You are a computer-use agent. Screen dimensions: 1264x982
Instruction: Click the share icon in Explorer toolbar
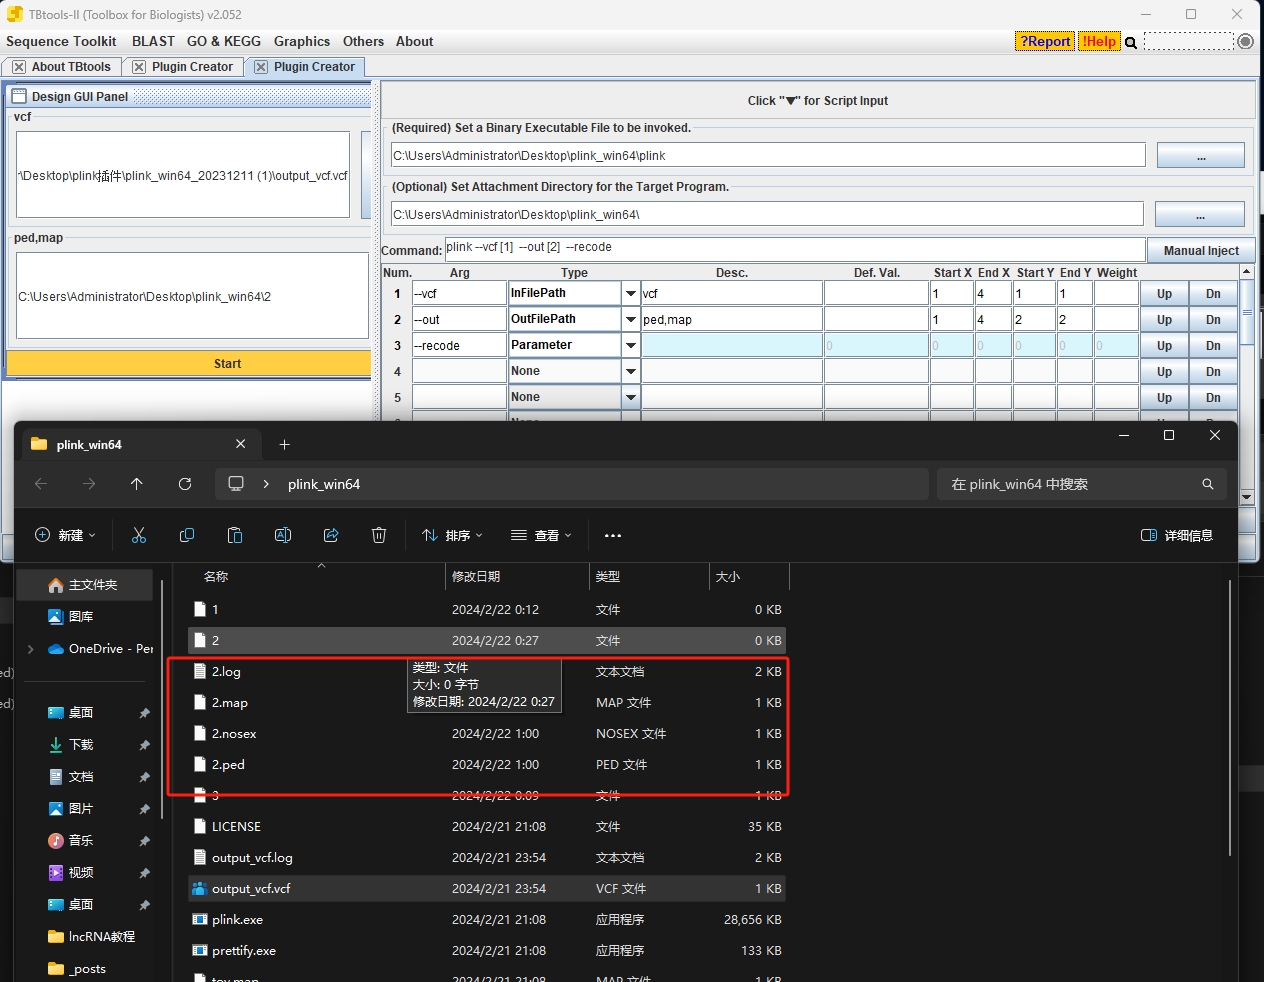[331, 536]
